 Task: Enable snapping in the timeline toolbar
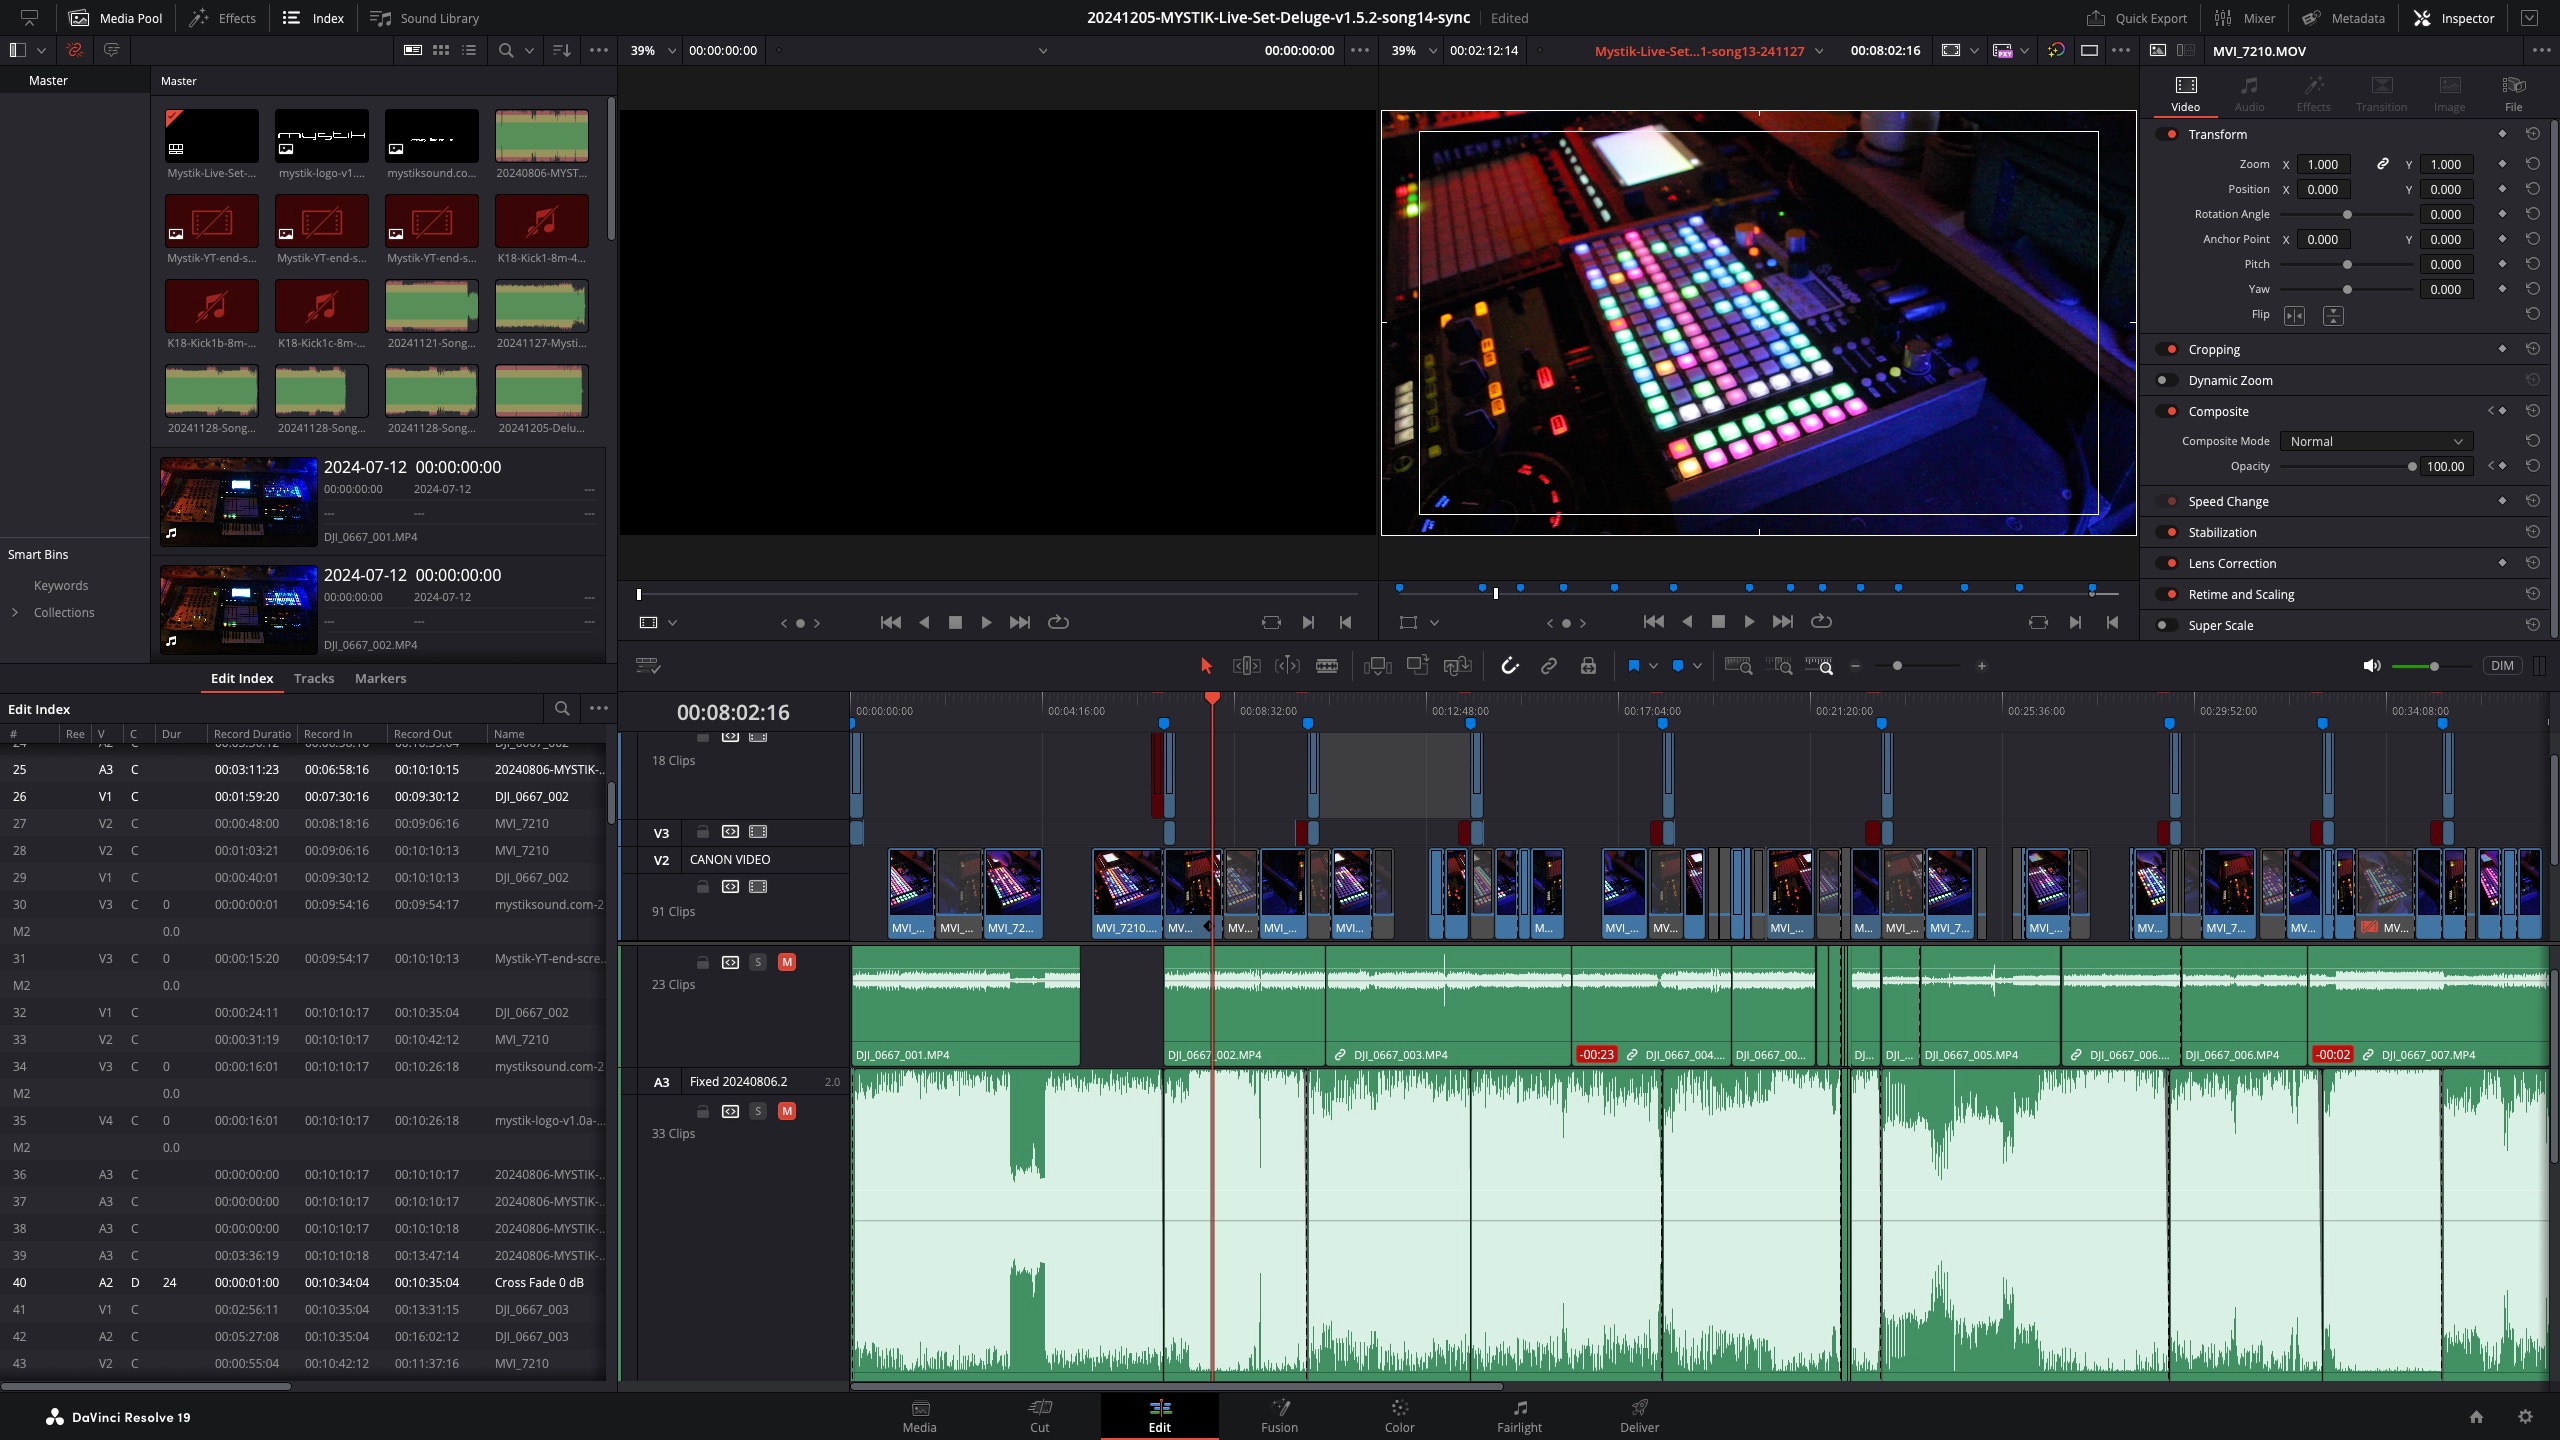point(1509,665)
